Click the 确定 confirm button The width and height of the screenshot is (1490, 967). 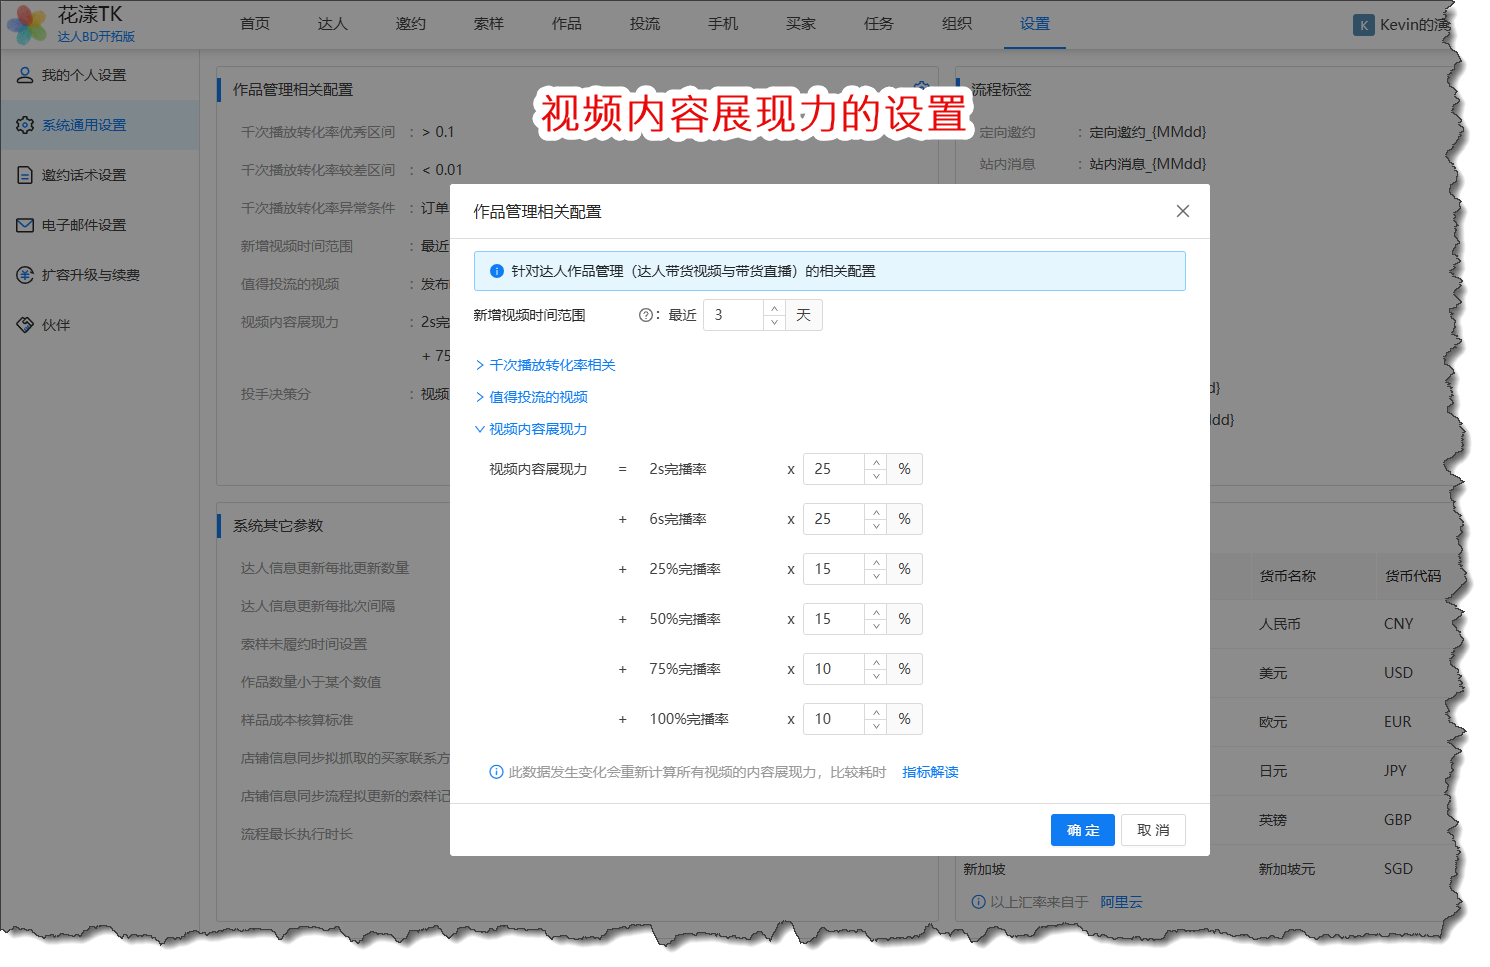point(1082,830)
